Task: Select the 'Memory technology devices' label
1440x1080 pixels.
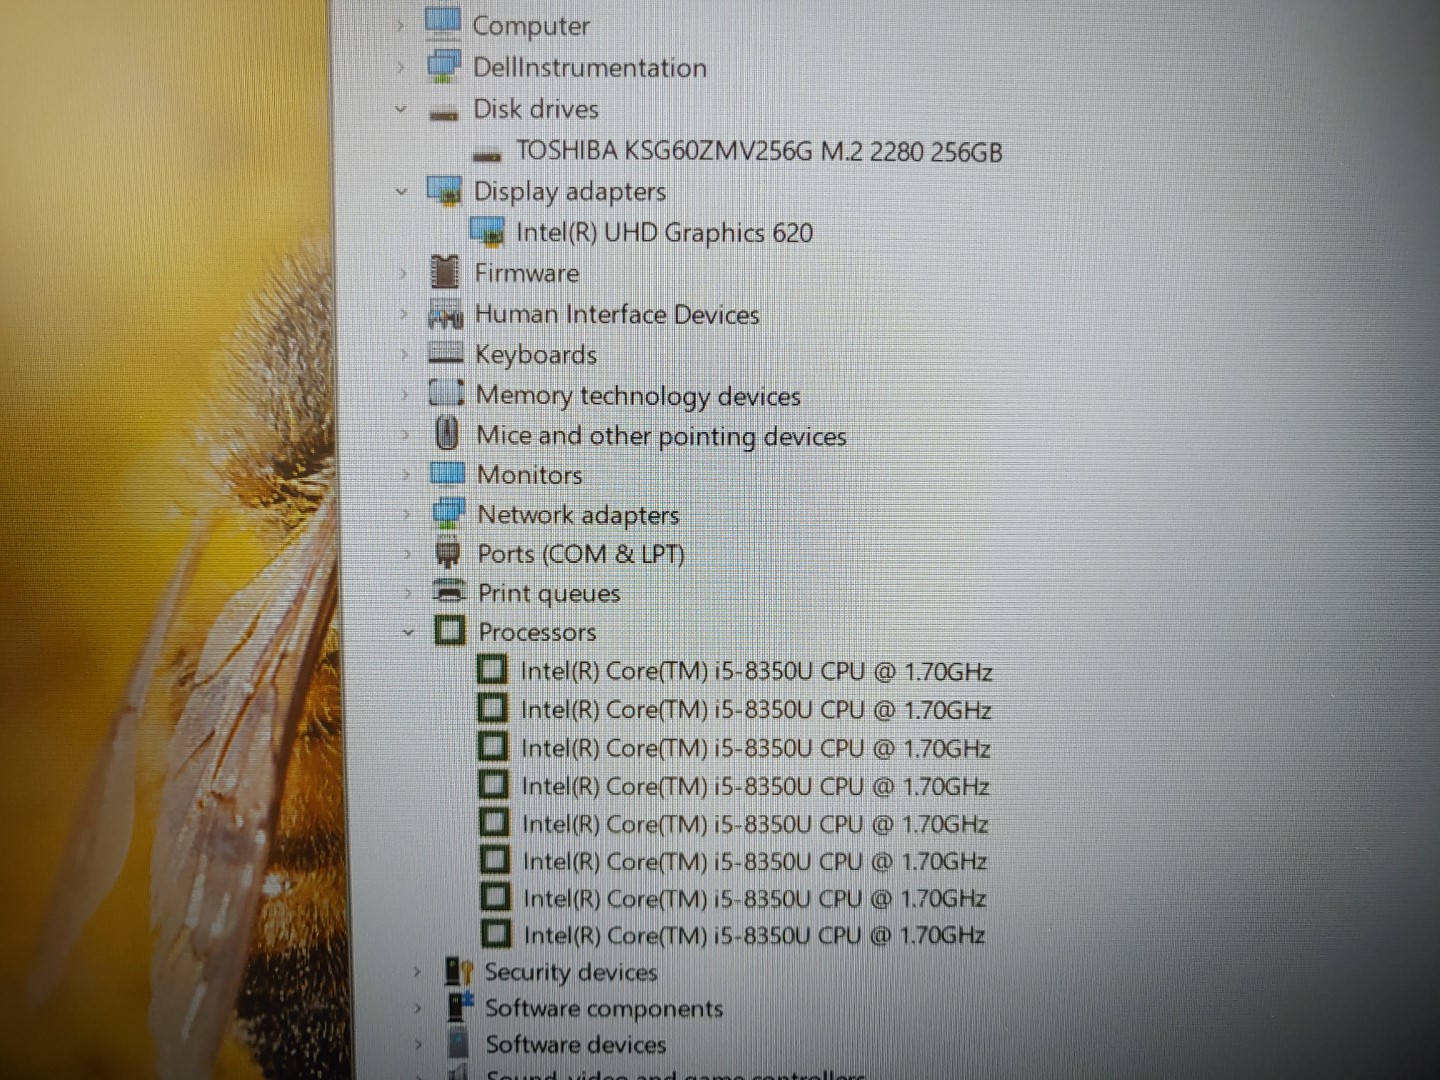Action: pyautogui.click(x=638, y=396)
